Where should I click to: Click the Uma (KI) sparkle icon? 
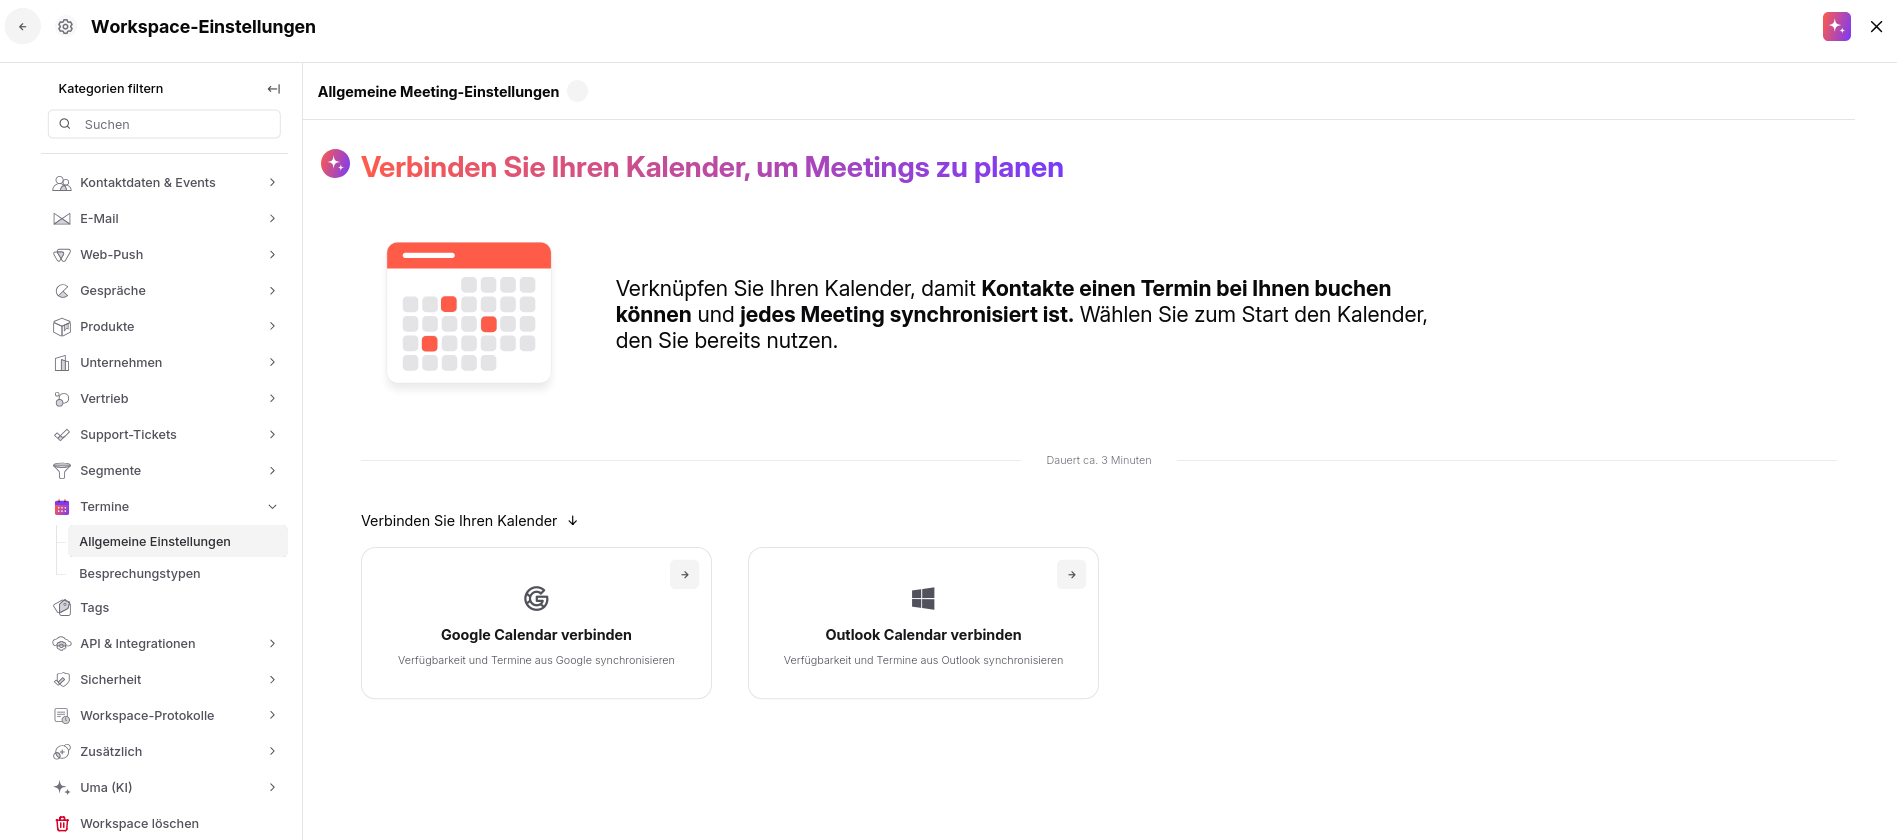click(62, 788)
